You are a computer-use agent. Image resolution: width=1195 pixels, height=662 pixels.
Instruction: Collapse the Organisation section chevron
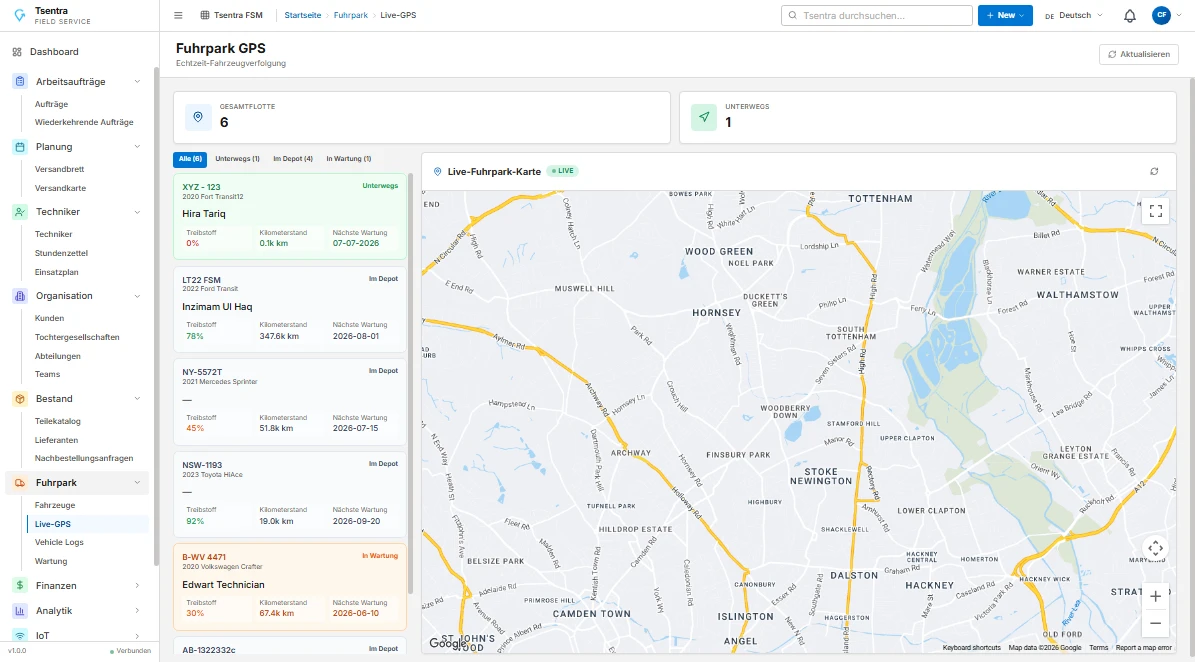(137, 296)
